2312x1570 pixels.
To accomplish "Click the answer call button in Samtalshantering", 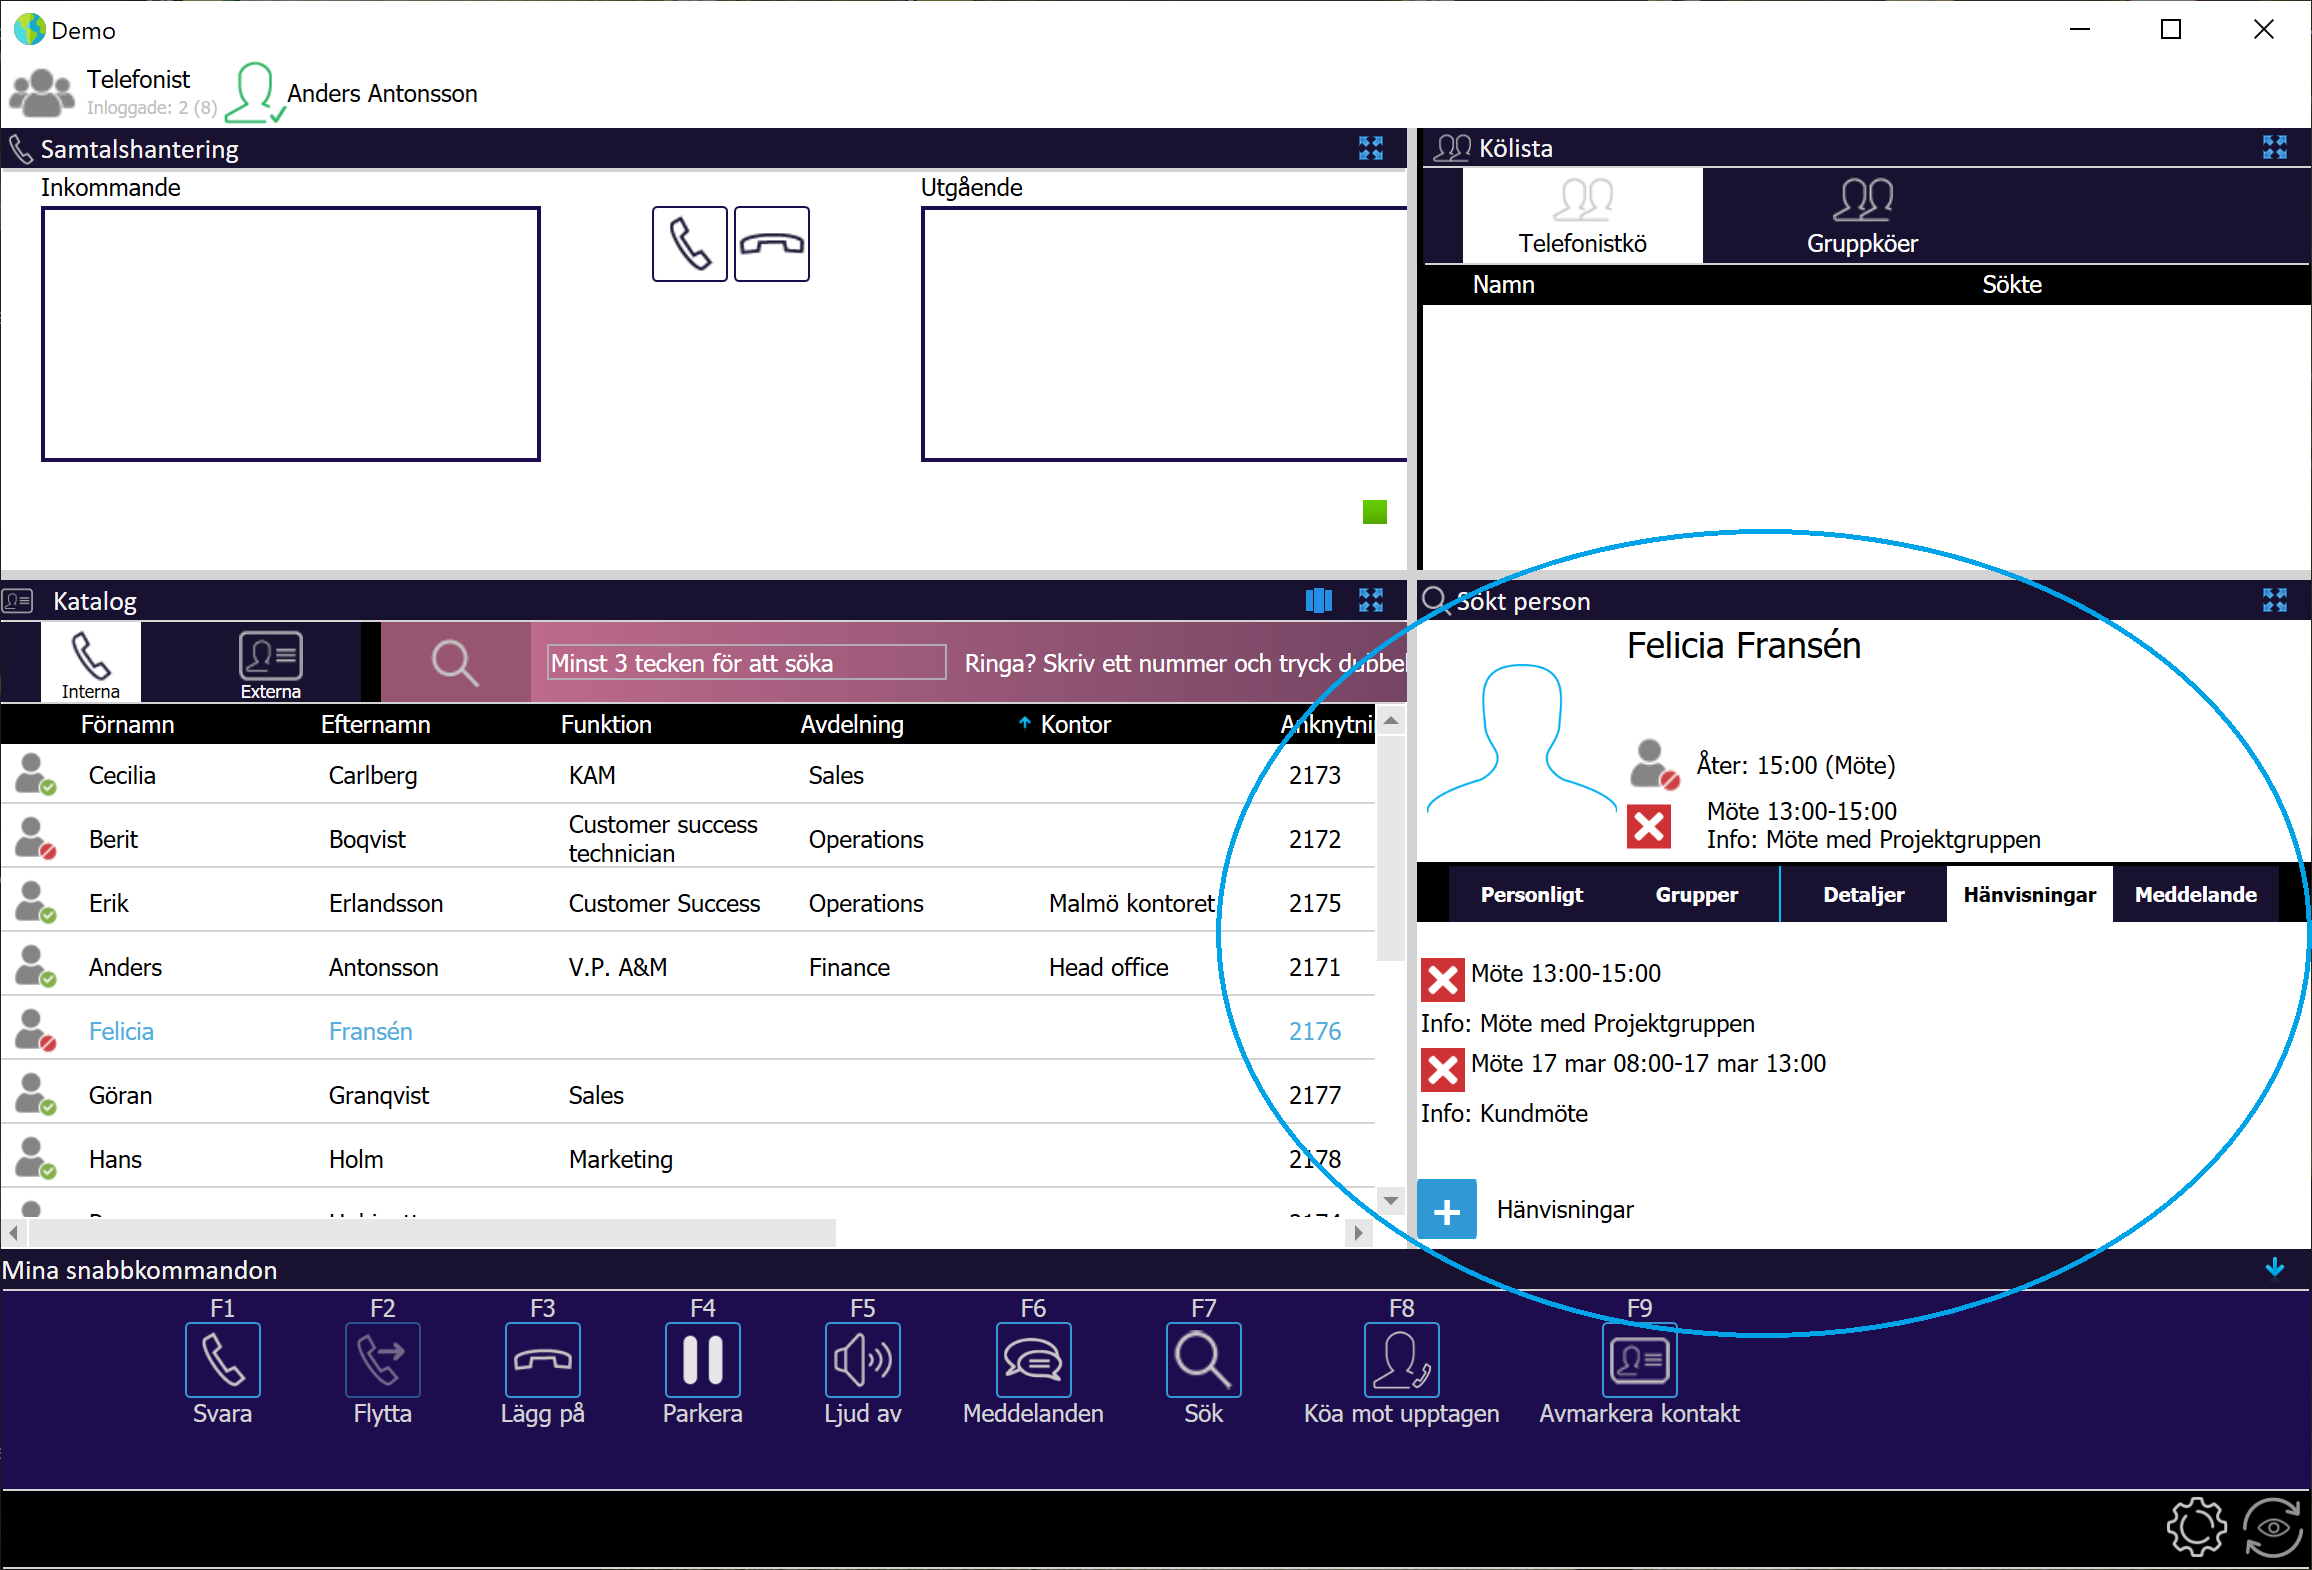I will [x=689, y=244].
